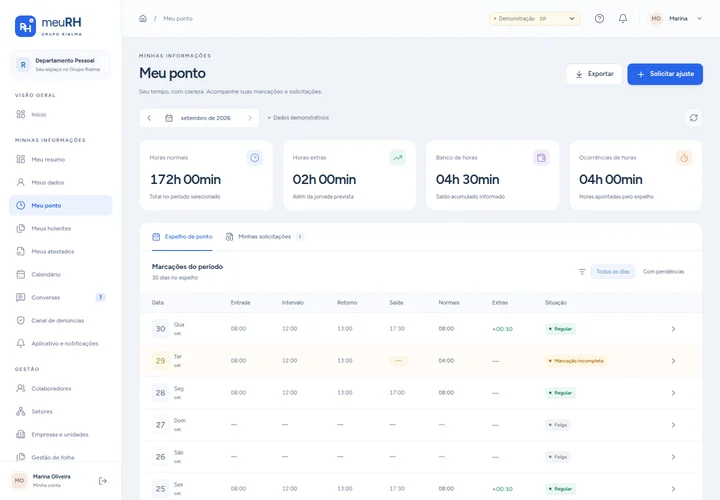Click the clock icon on Horas normais card
Screen dimensions: 720x500
(254, 158)
